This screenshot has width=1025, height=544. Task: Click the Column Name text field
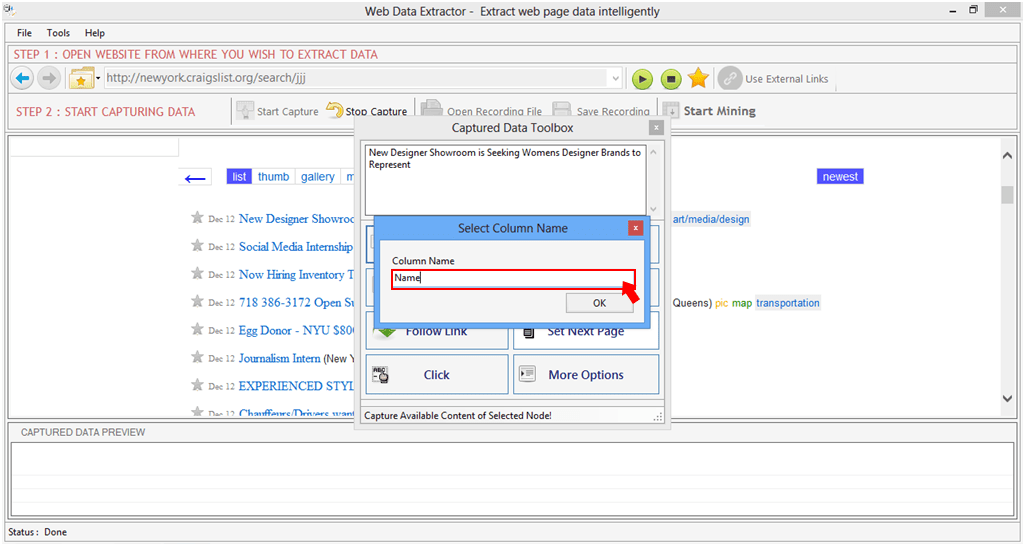pyautogui.click(x=513, y=278)
